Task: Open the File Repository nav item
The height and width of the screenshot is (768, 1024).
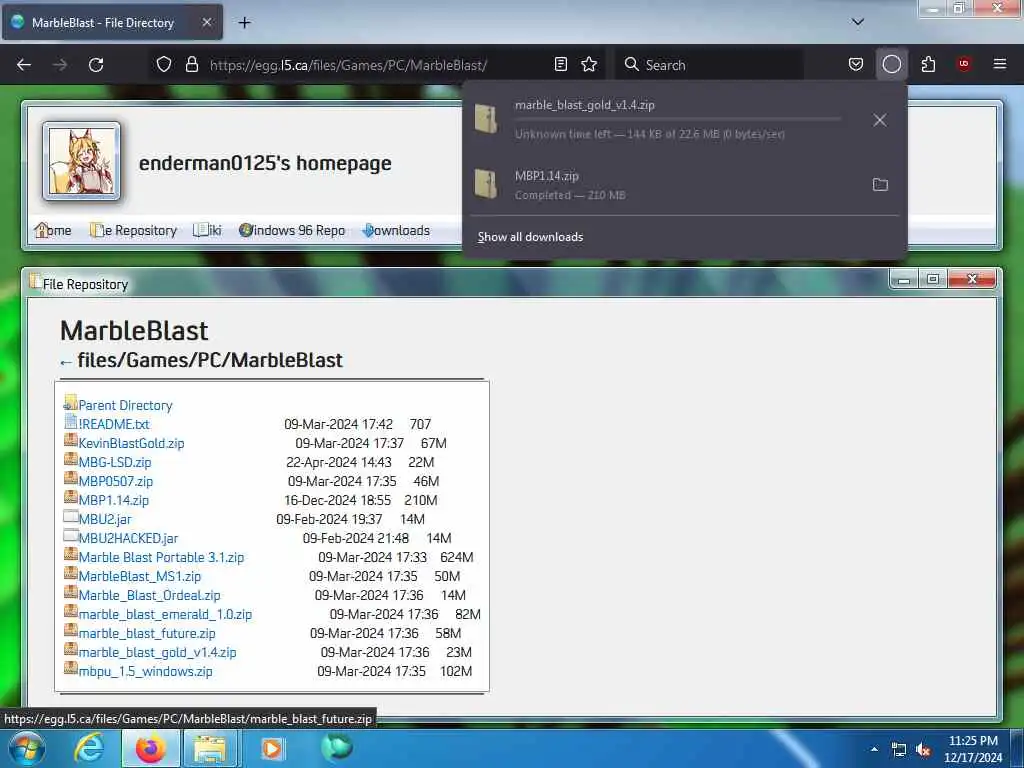Action: pyautogui.click(x=133, y=231)
